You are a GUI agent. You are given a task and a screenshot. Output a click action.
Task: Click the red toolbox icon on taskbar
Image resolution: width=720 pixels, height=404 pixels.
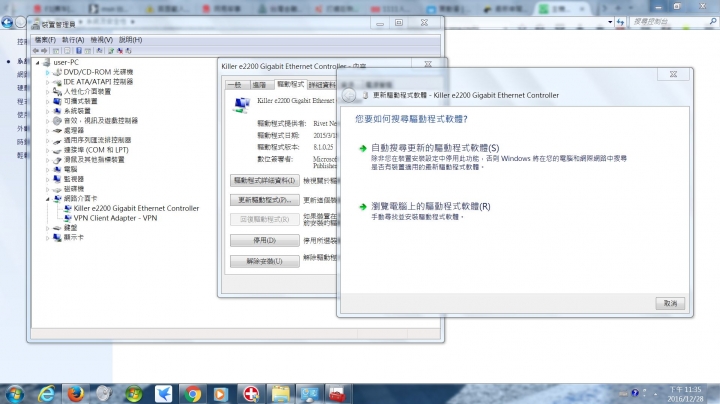tap(338, 394)
